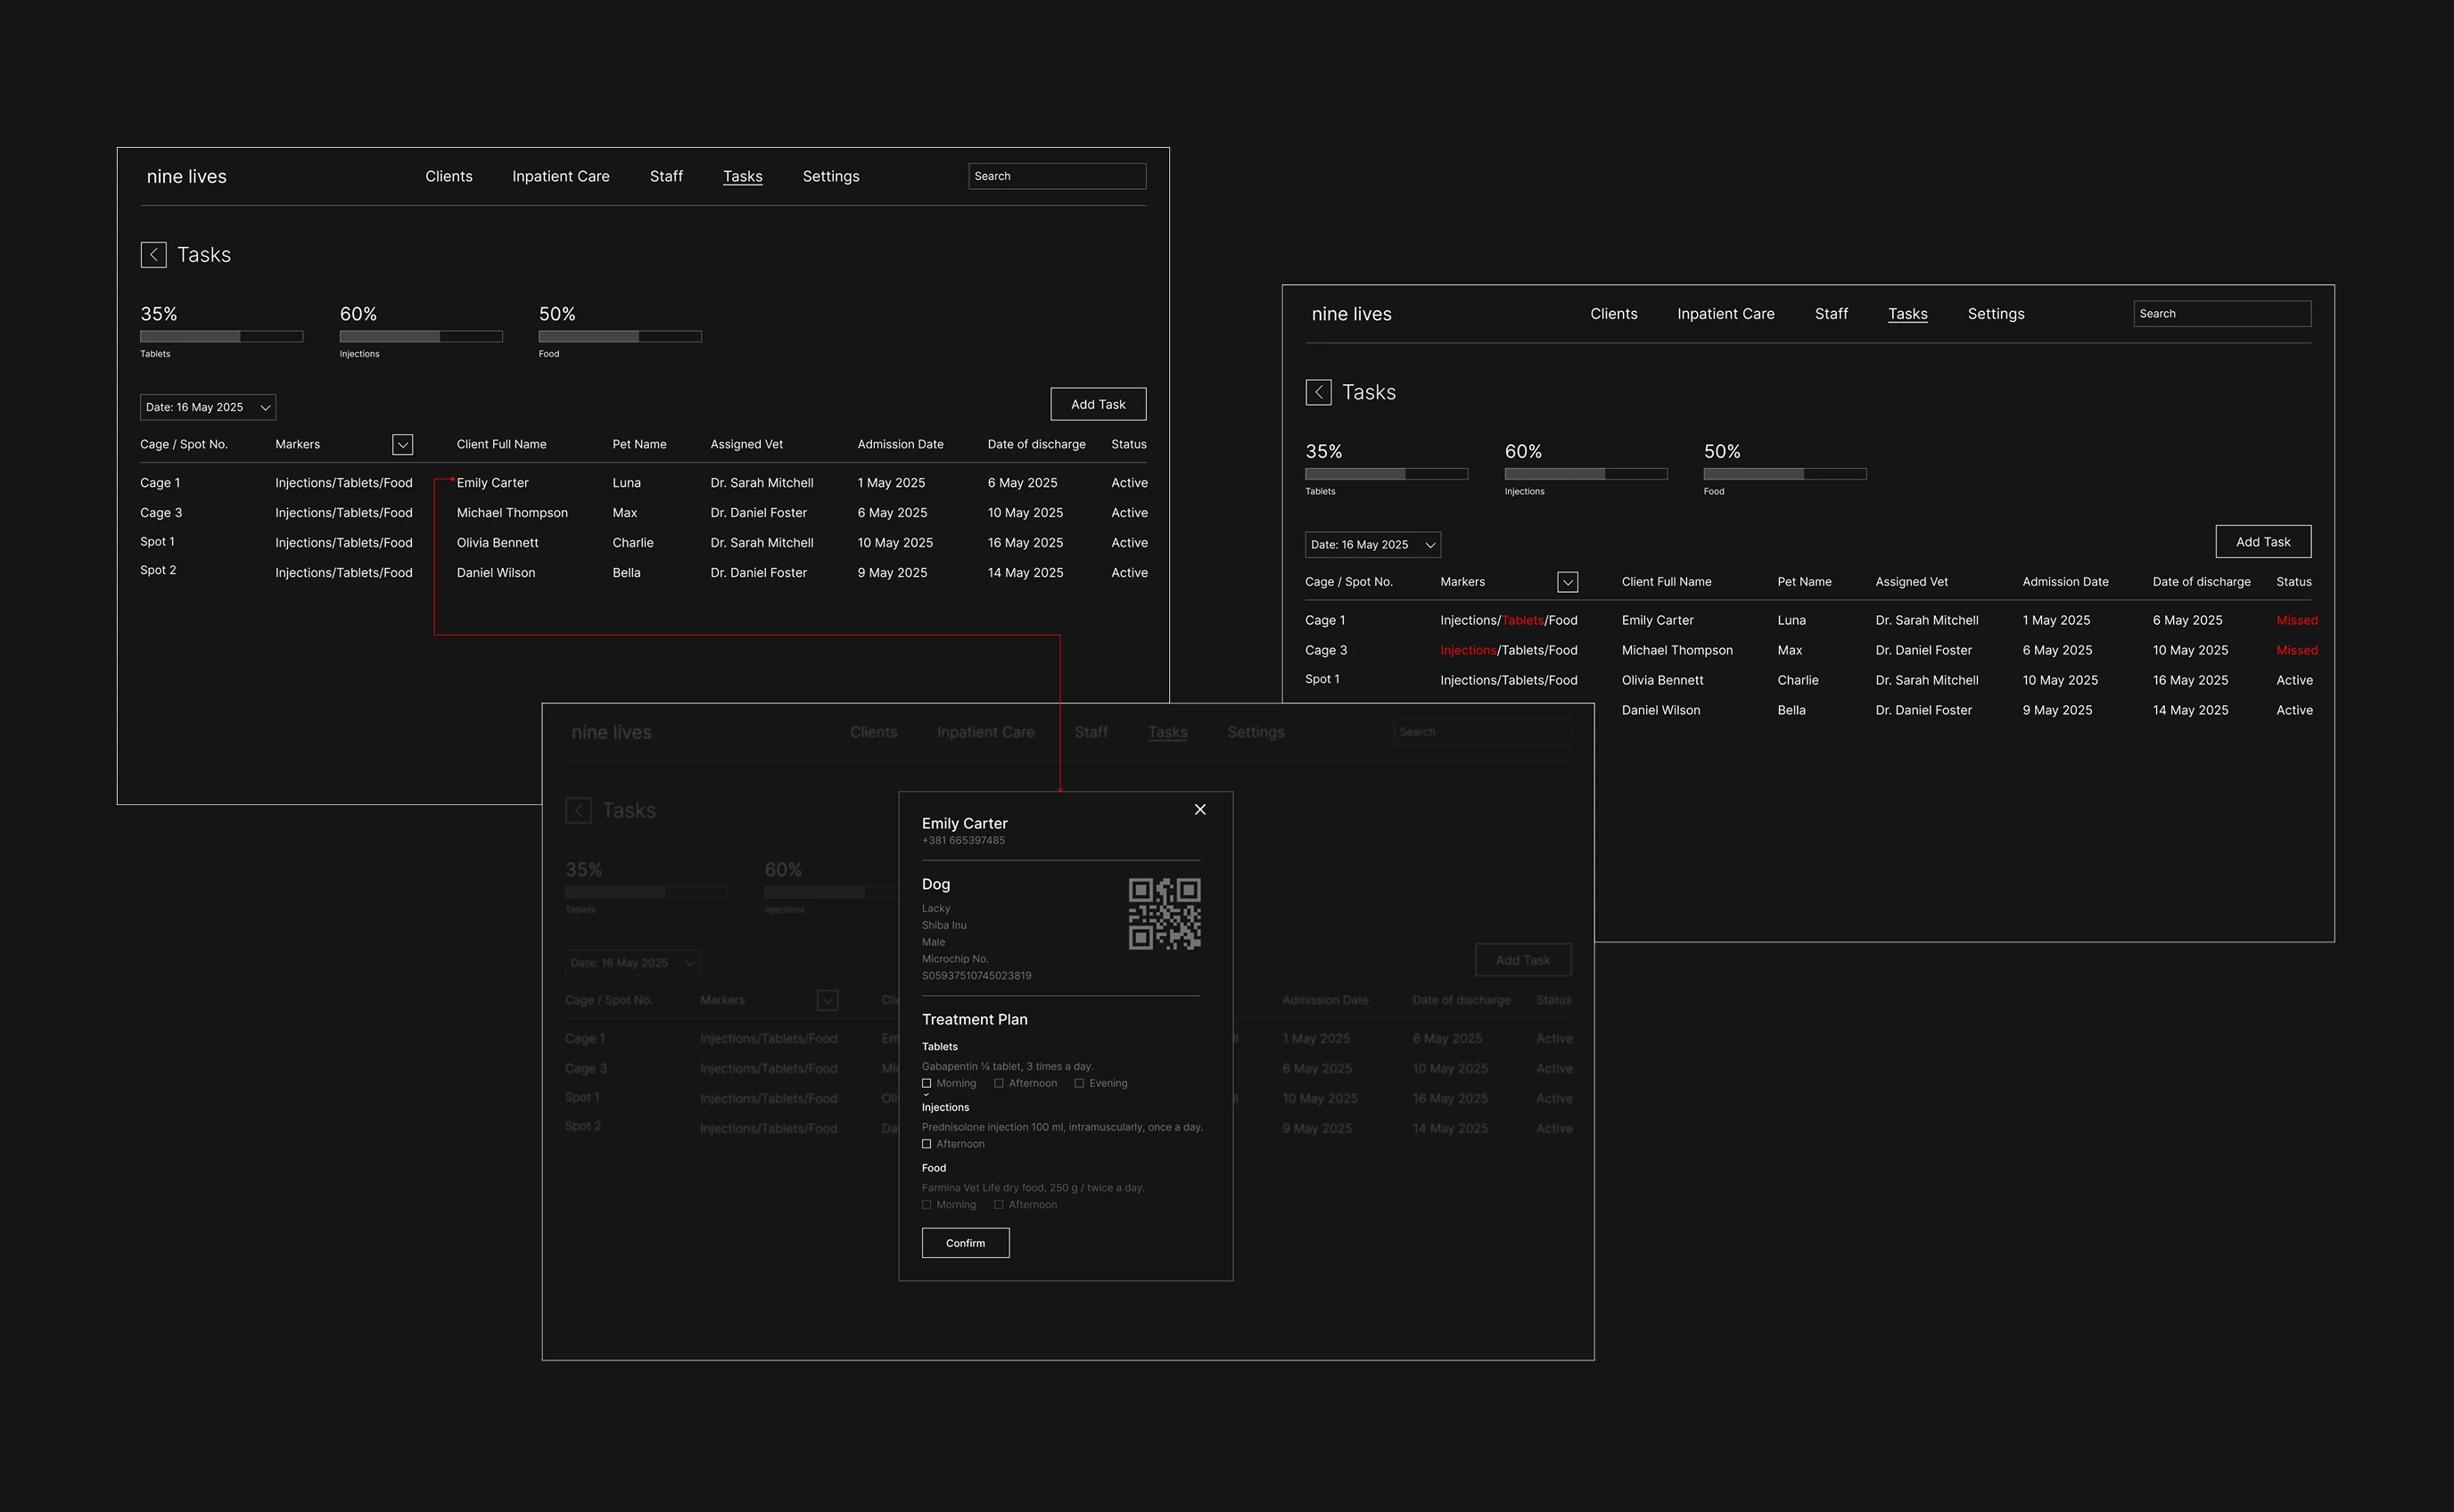Click dimmed Settings nav item behind the modal

click(x=1256, y=732)
